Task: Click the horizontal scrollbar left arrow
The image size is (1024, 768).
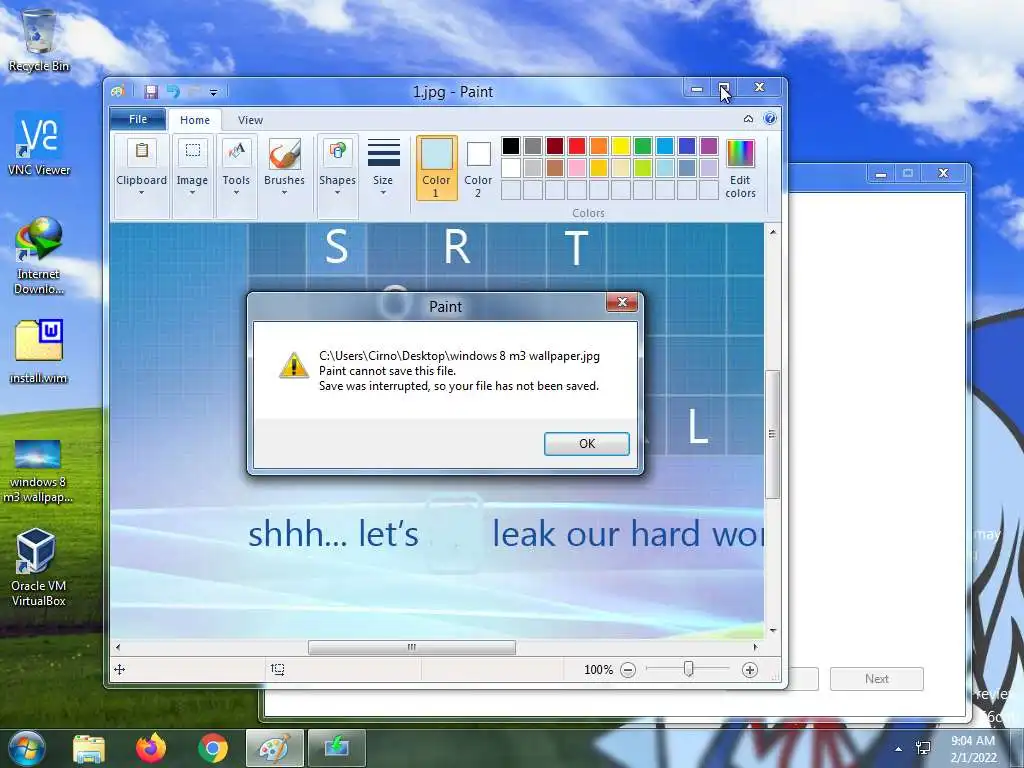Action: coord(118,647)
